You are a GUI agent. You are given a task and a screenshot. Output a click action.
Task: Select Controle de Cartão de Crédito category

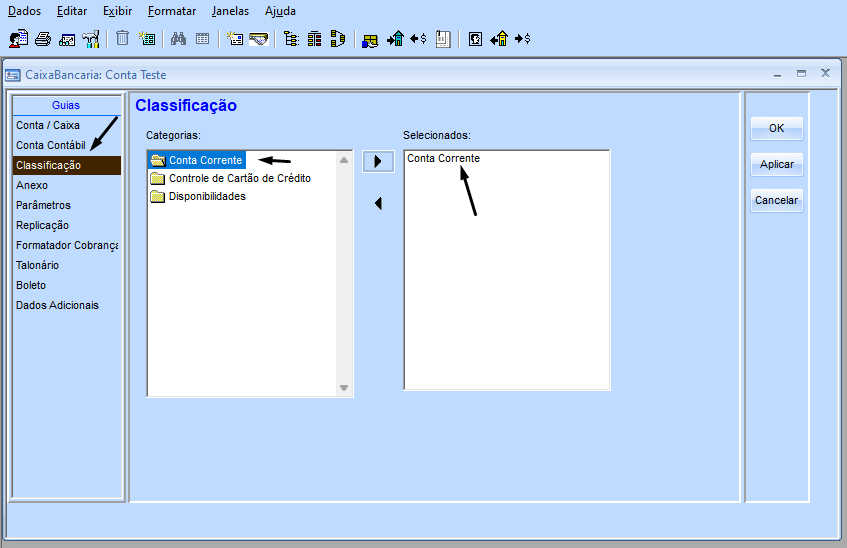[x=239, y=178]
